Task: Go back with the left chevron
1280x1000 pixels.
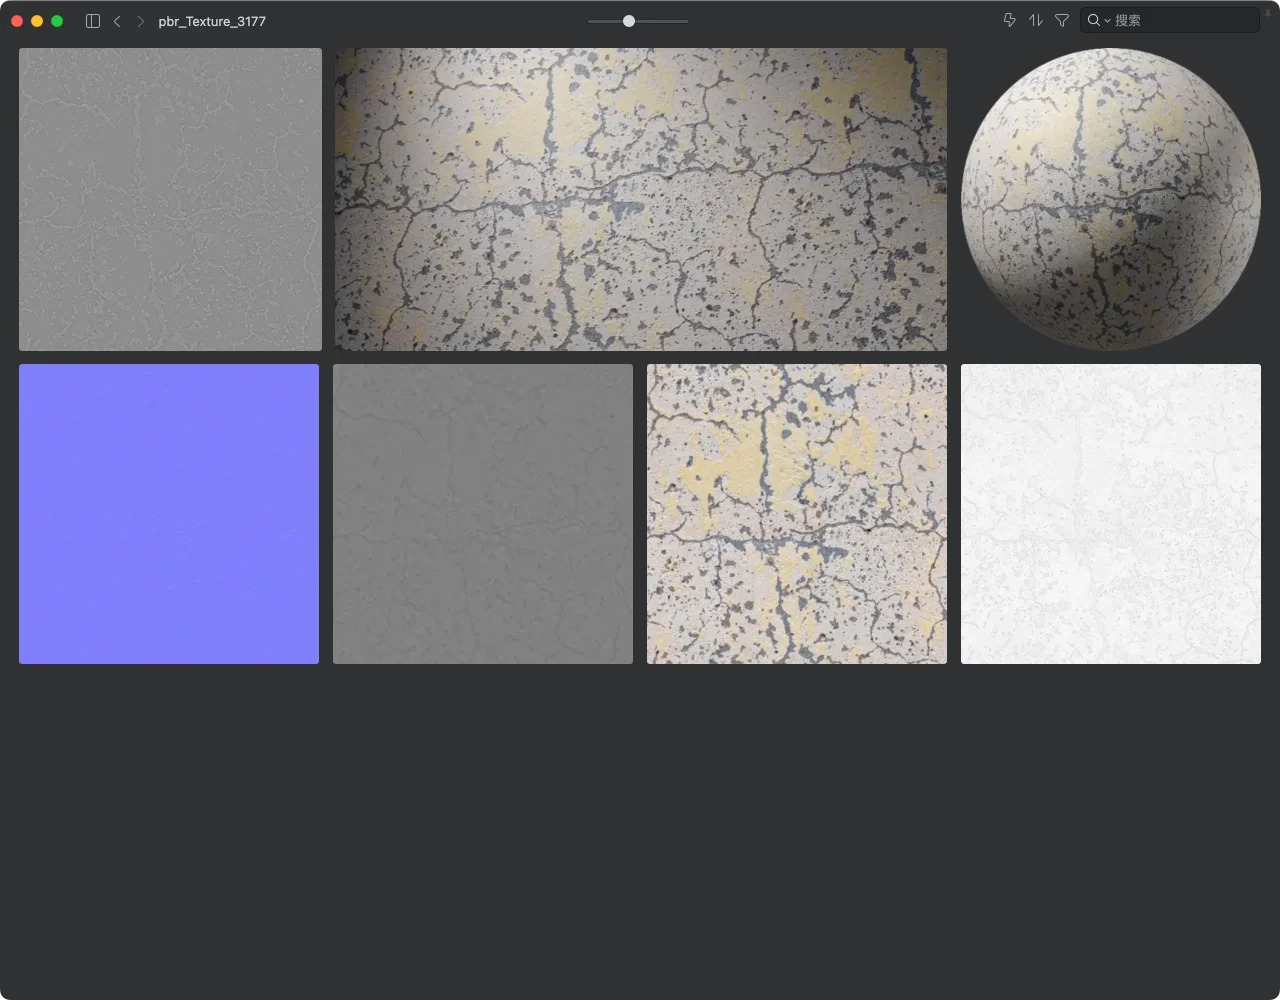Action: click(x=117, y=21)
